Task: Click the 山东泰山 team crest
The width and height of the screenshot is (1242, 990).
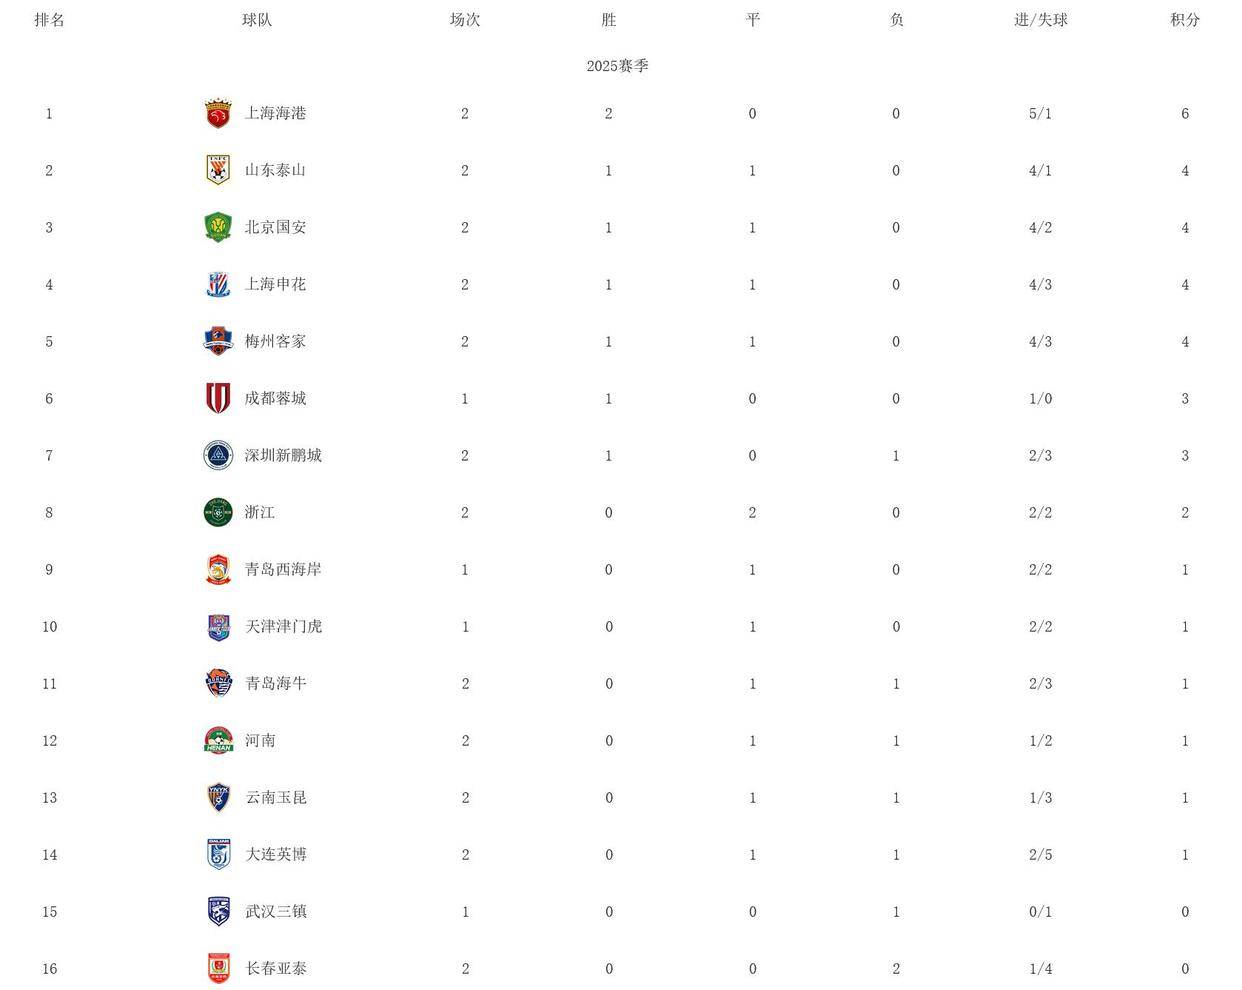Action: (218, 170)
